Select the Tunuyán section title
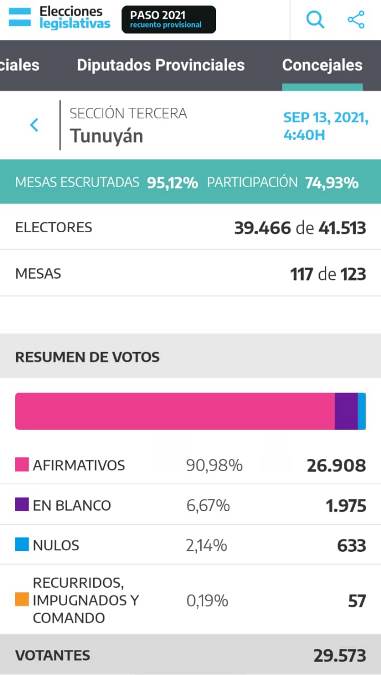 click(x=106, y=136)
